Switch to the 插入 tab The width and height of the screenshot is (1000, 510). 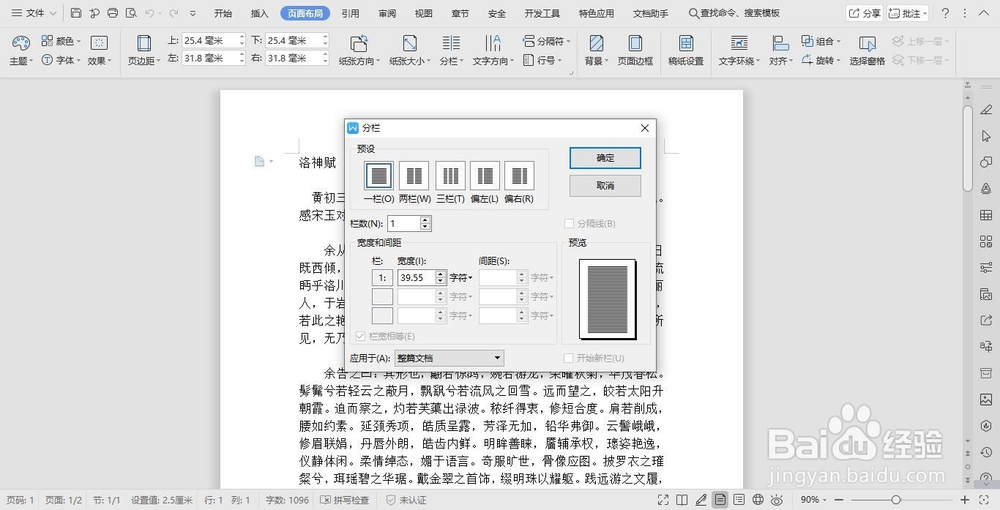[260, 13]
